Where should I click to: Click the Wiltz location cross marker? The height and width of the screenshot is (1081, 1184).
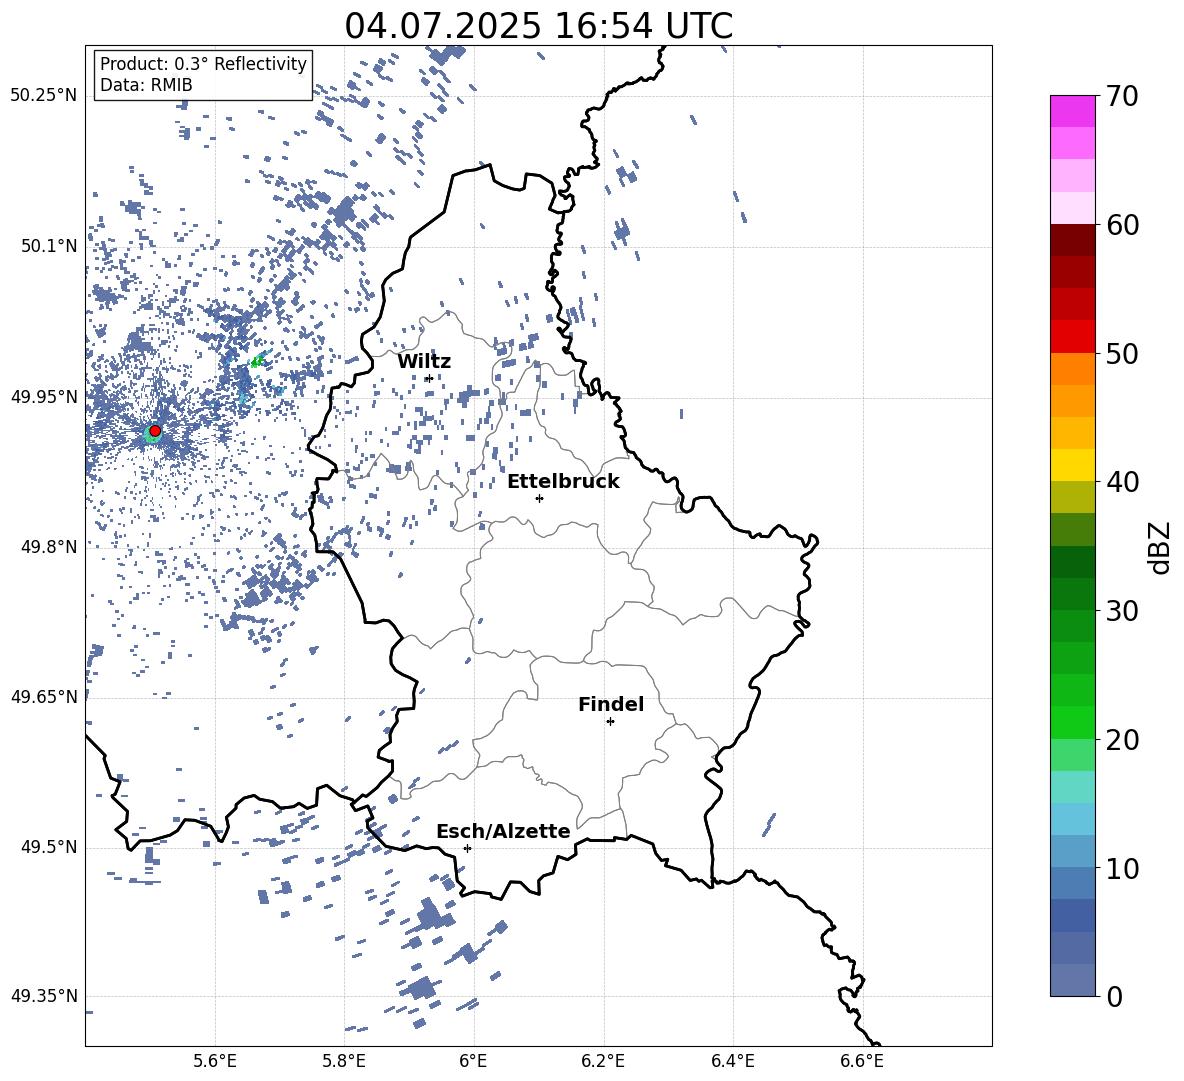[429, 378]
